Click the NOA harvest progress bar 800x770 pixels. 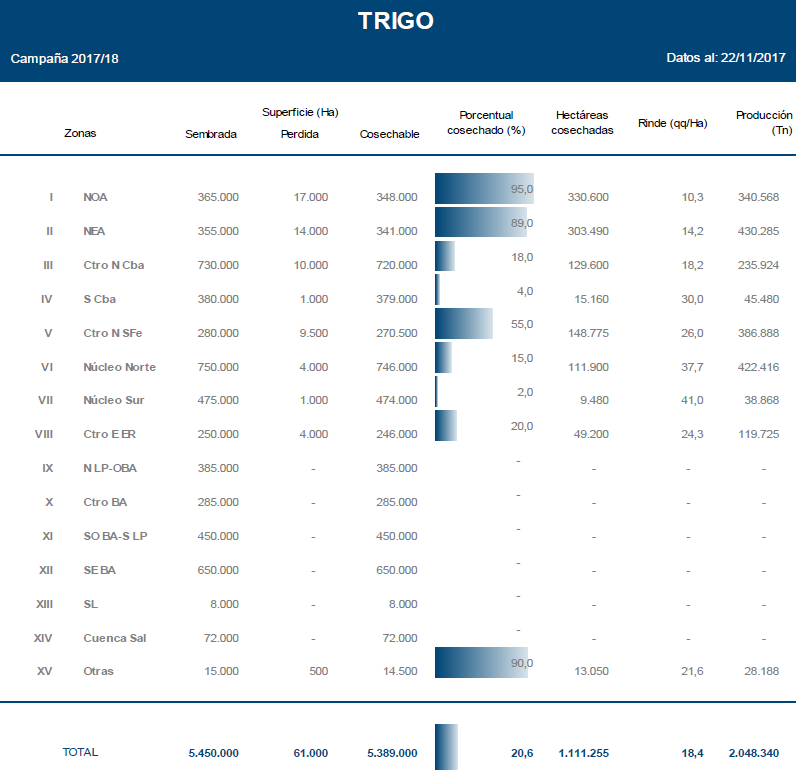coord(483,189)
